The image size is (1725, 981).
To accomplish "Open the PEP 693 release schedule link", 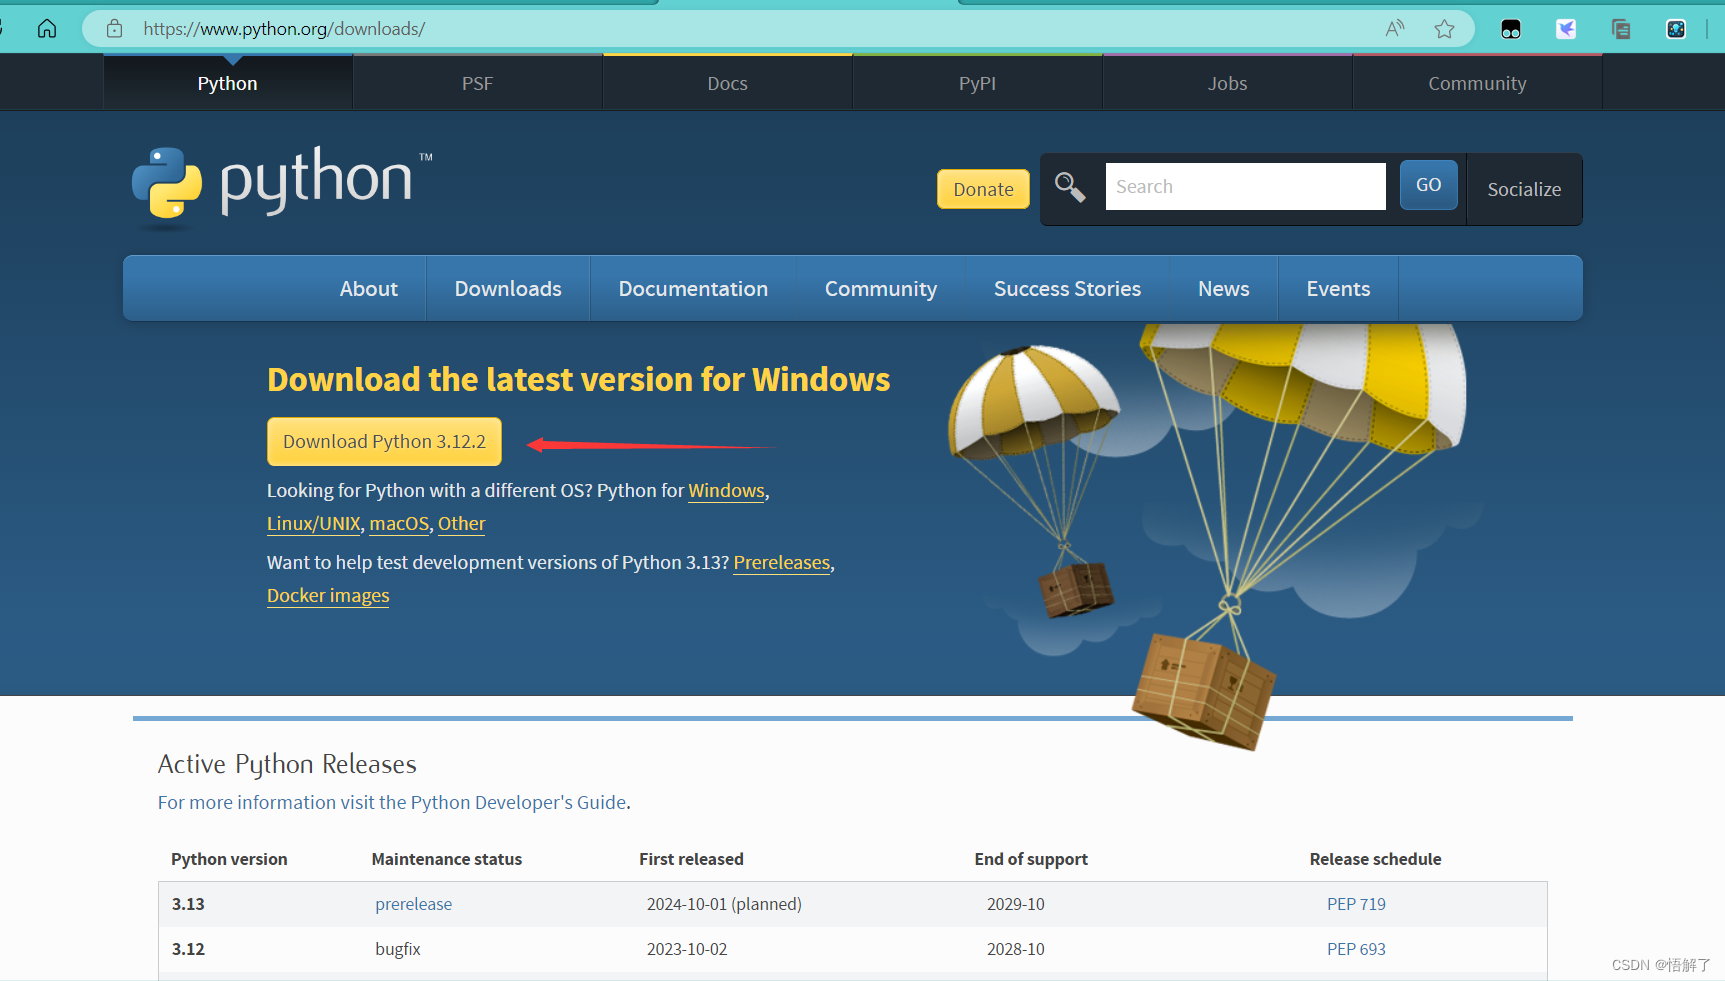I will [x=1356, y=949].
